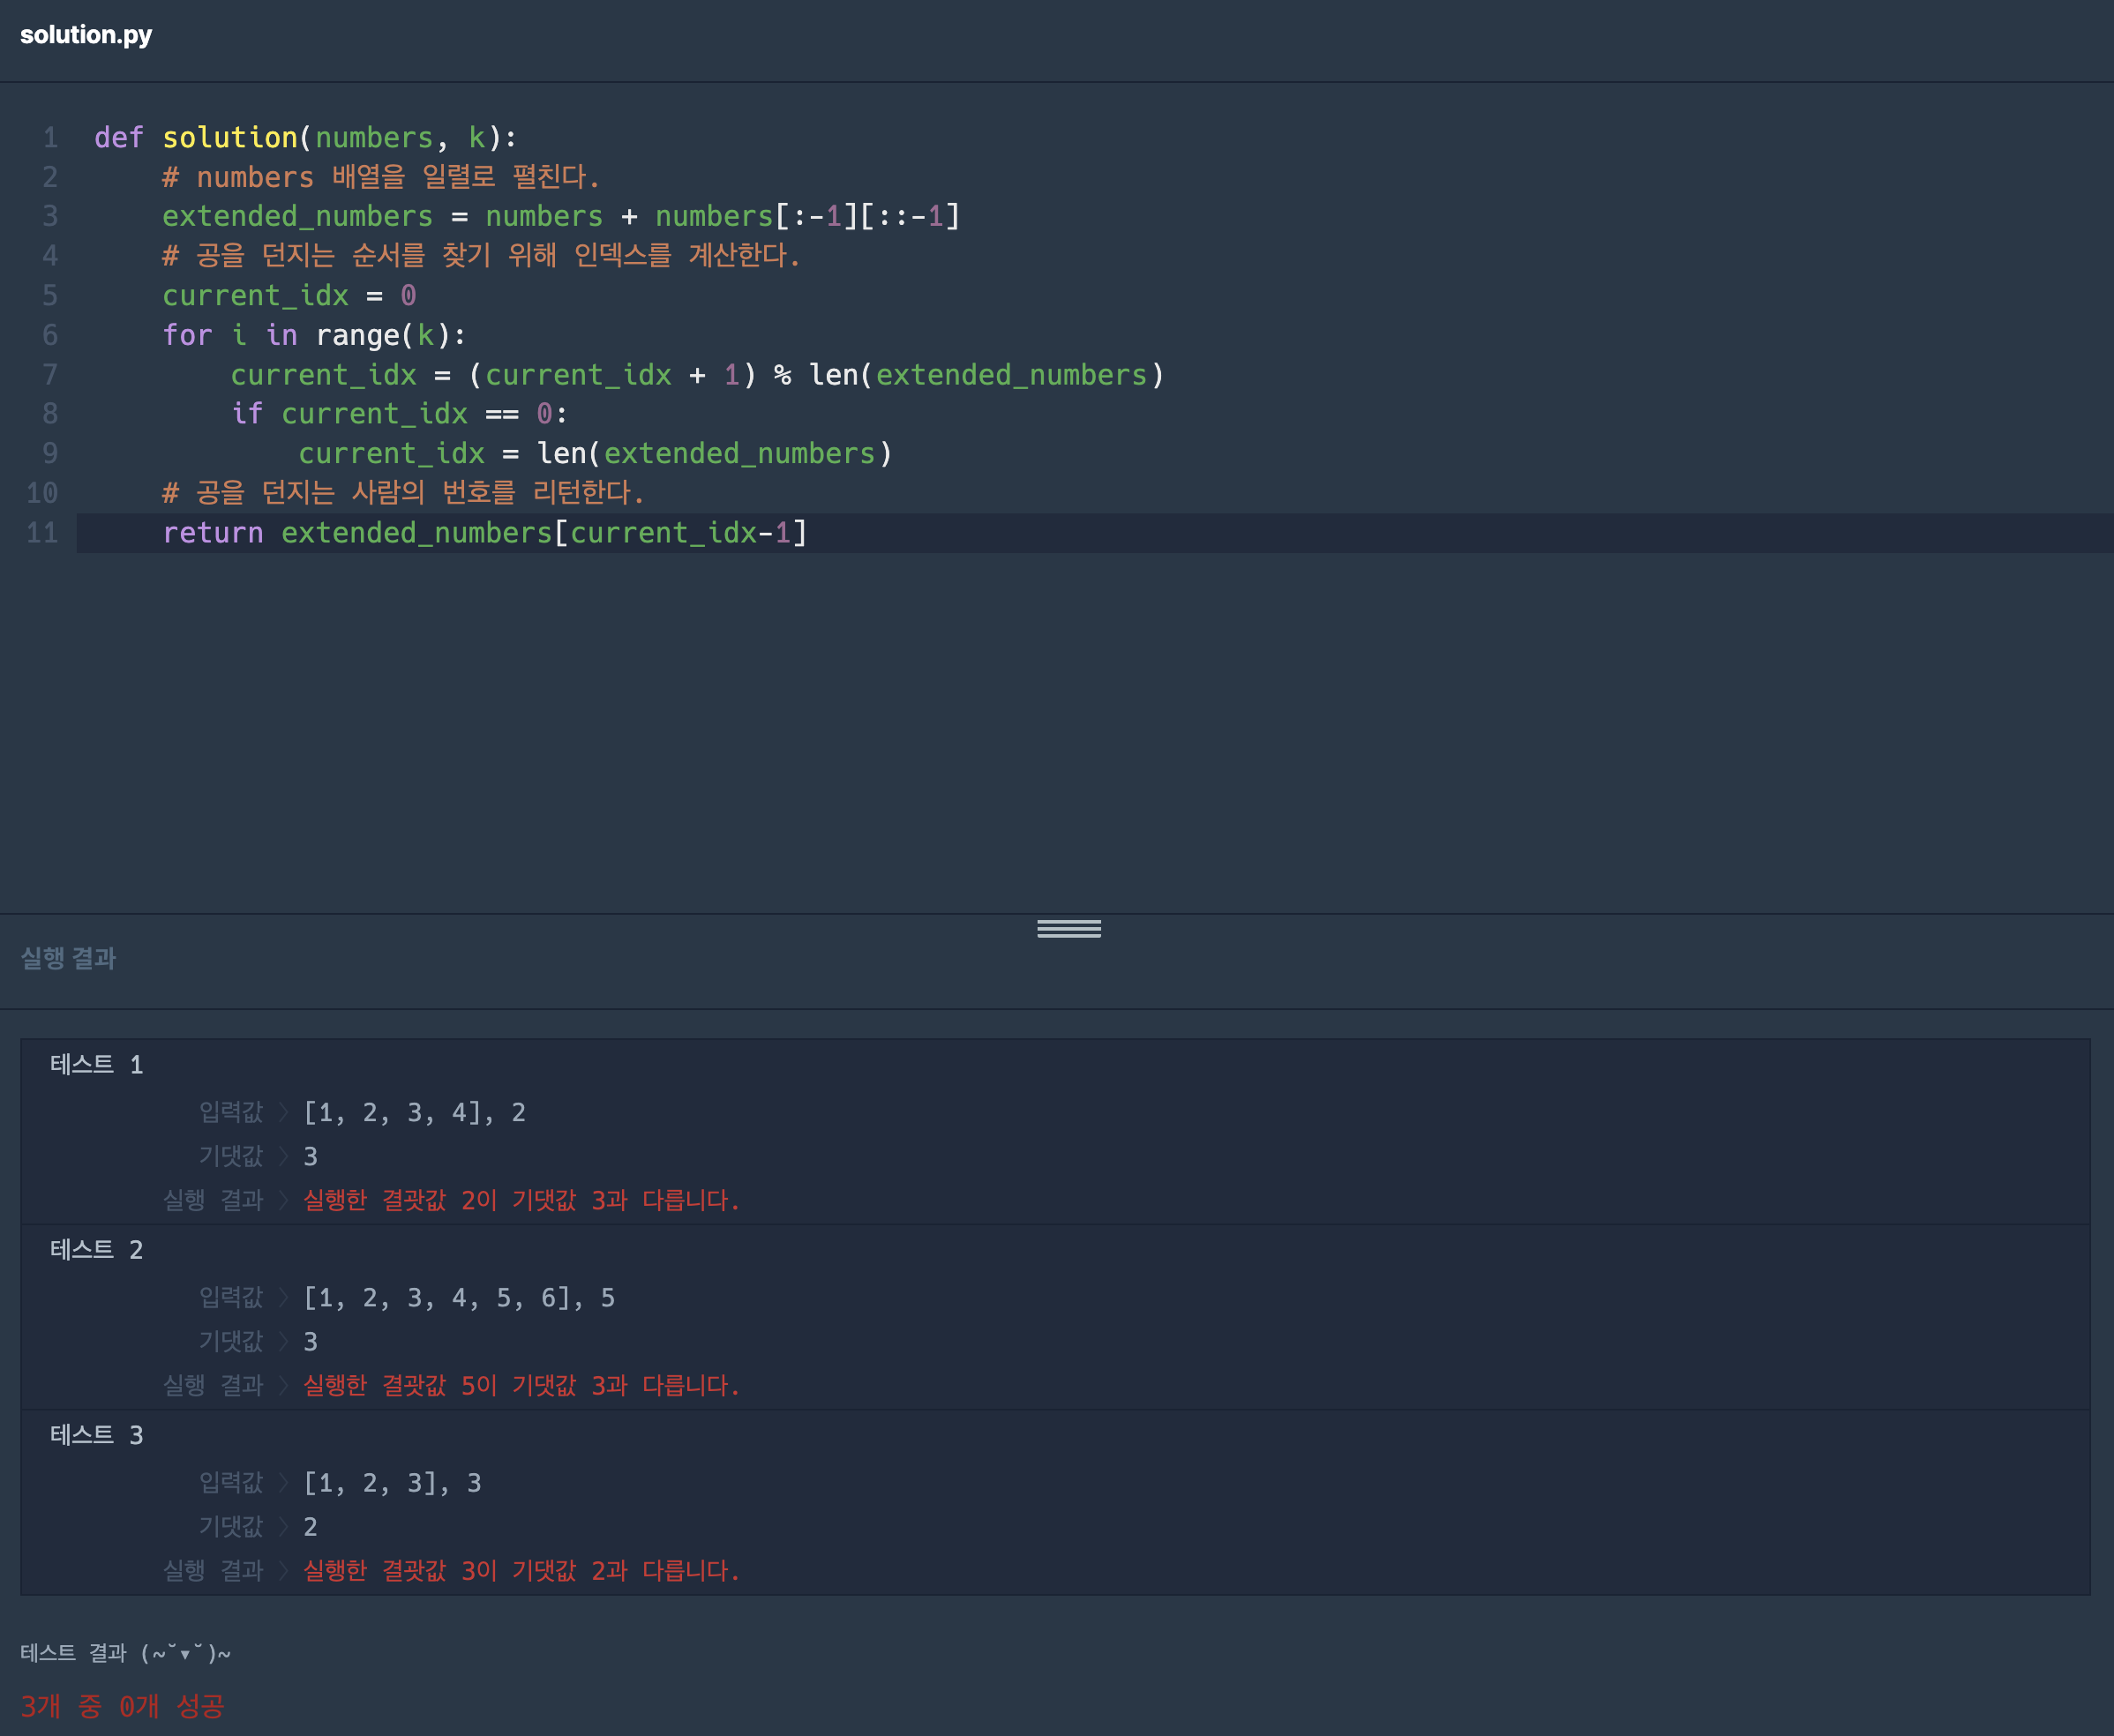Click the 실행 결과 panel header
This screenshot has height=1736, width=2114.
(68, 958)
